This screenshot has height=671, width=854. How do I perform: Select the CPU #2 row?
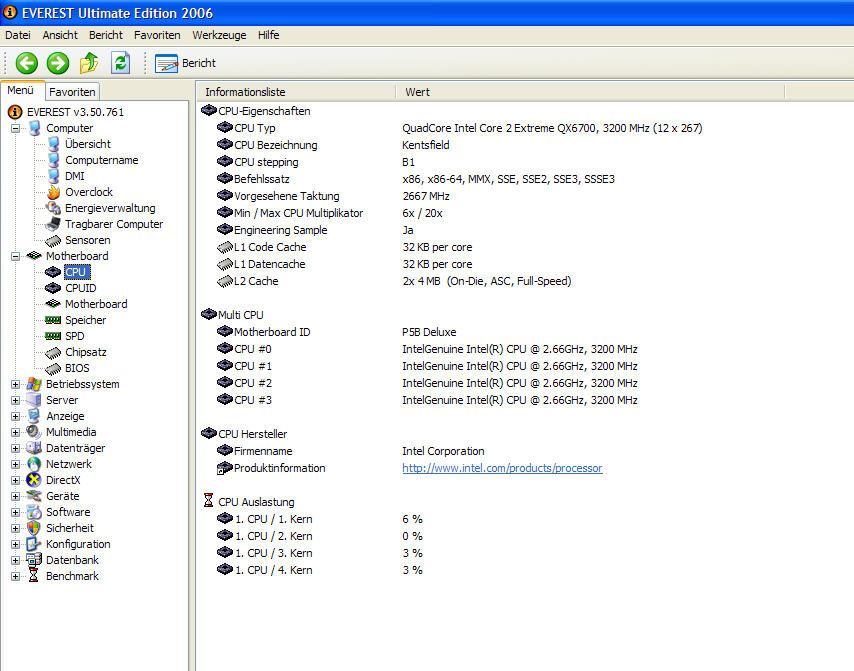tap(427, 383)
